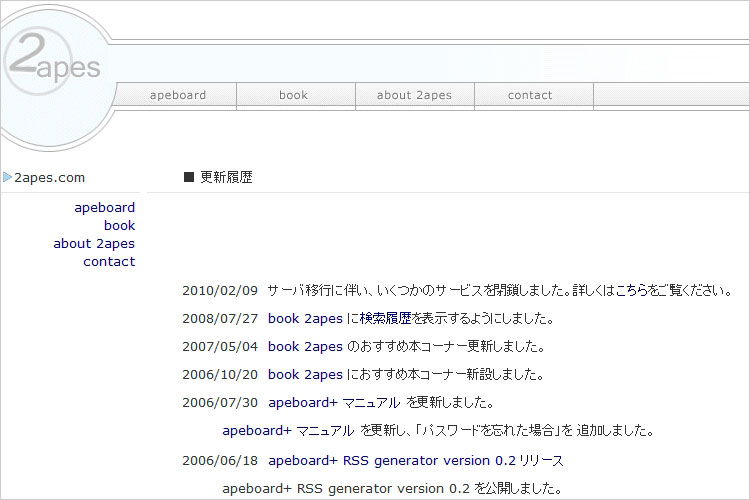Image resolution: width=750 pixels, height=500 pixels.
Task: Open book 2apes link in the 2008/07/27 entry
Action: point(305,319)
